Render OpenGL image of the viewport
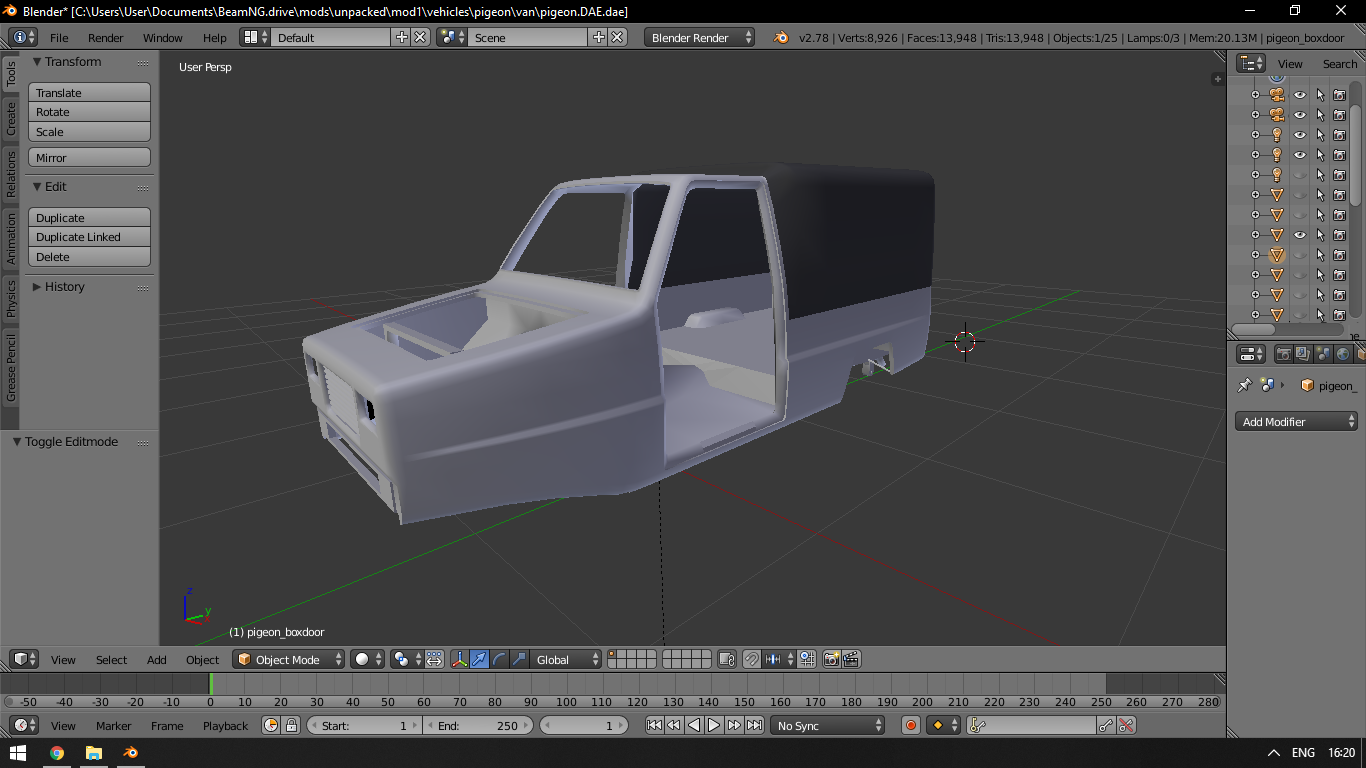Image resolution: width=1366 pixels, height=768 pixels. click(831, 659)
